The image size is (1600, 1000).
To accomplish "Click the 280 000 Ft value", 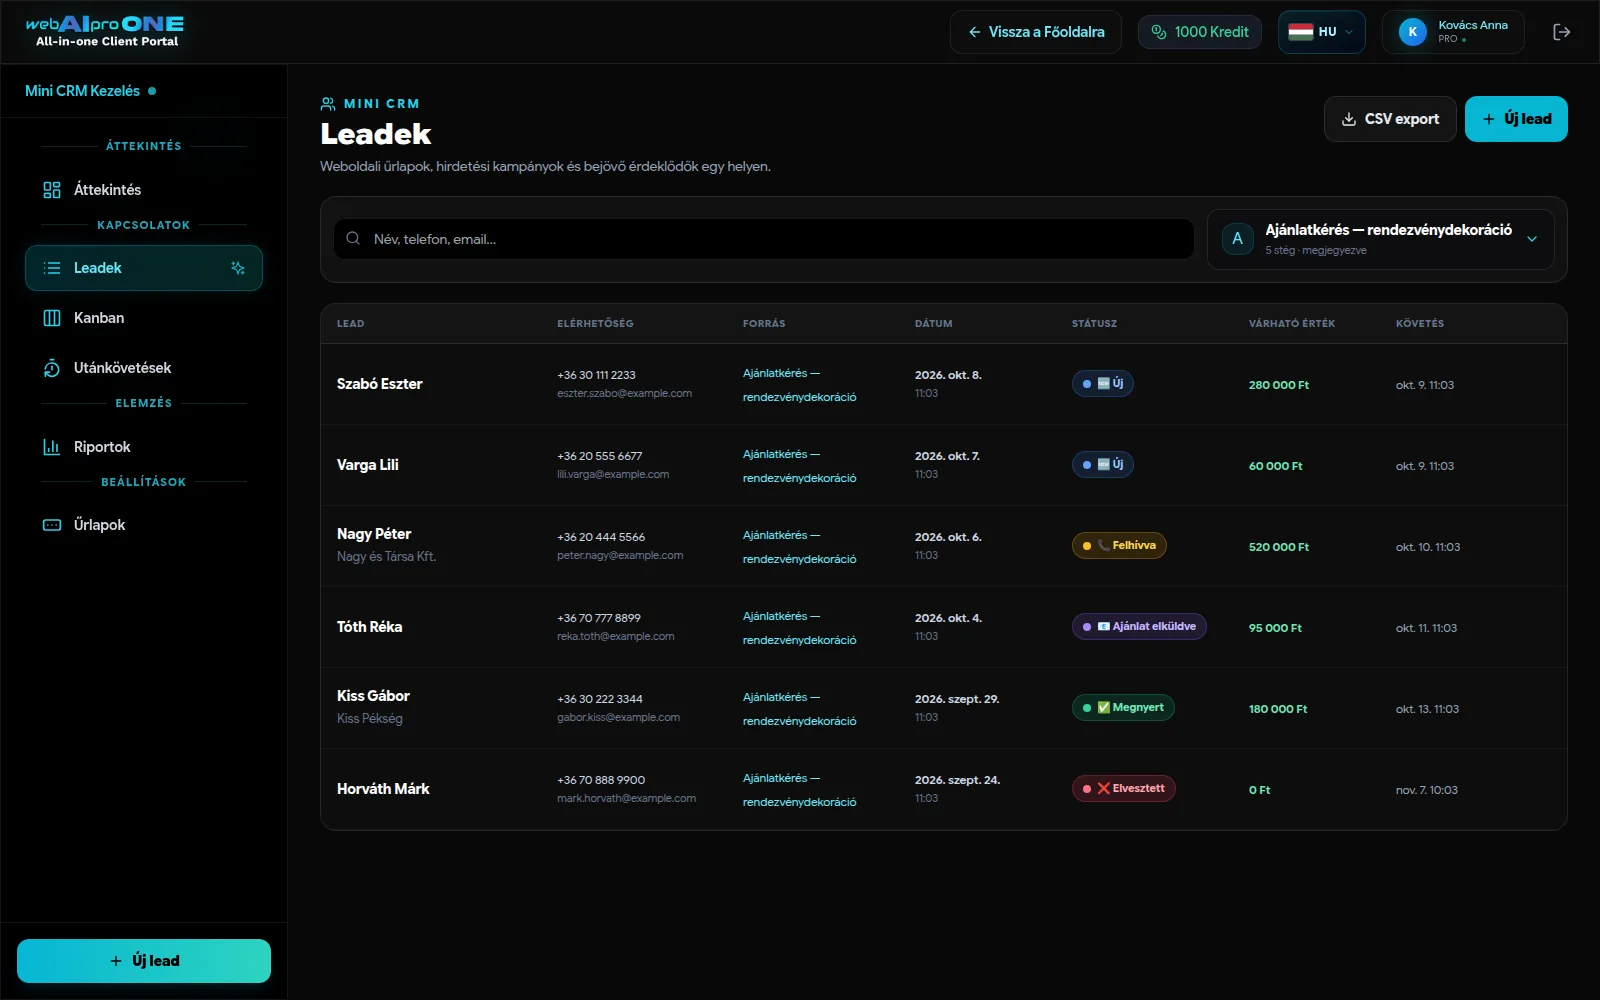I will pyautogui.click(x=1278, y=385).
